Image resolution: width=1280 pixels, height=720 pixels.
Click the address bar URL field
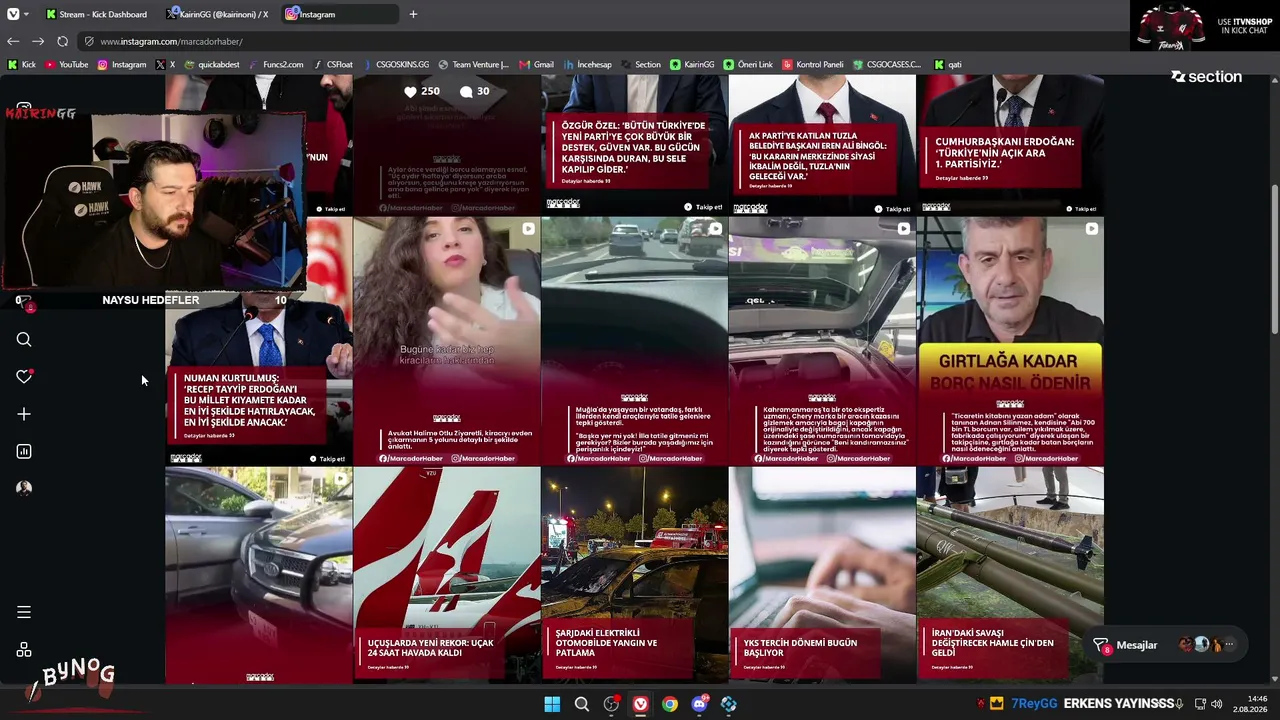(x=600, y=41)
